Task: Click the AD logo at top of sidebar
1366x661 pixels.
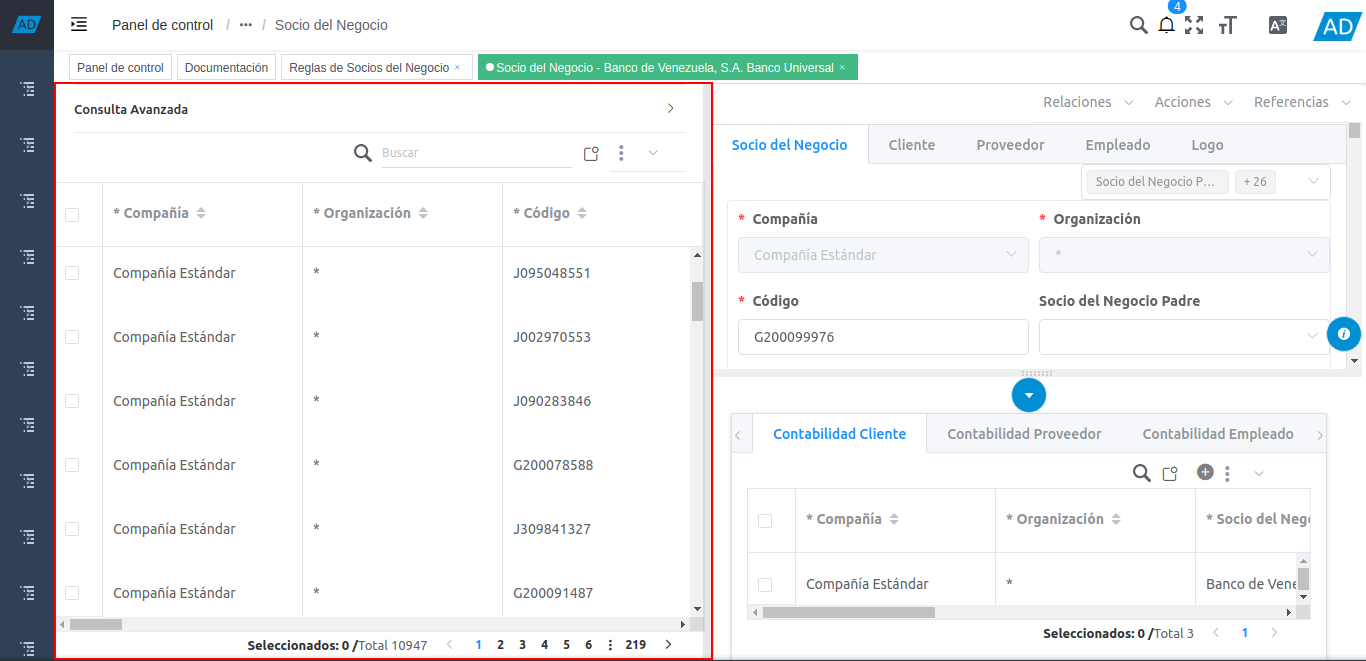Action: pyautogui.click(x=27, y=24)
